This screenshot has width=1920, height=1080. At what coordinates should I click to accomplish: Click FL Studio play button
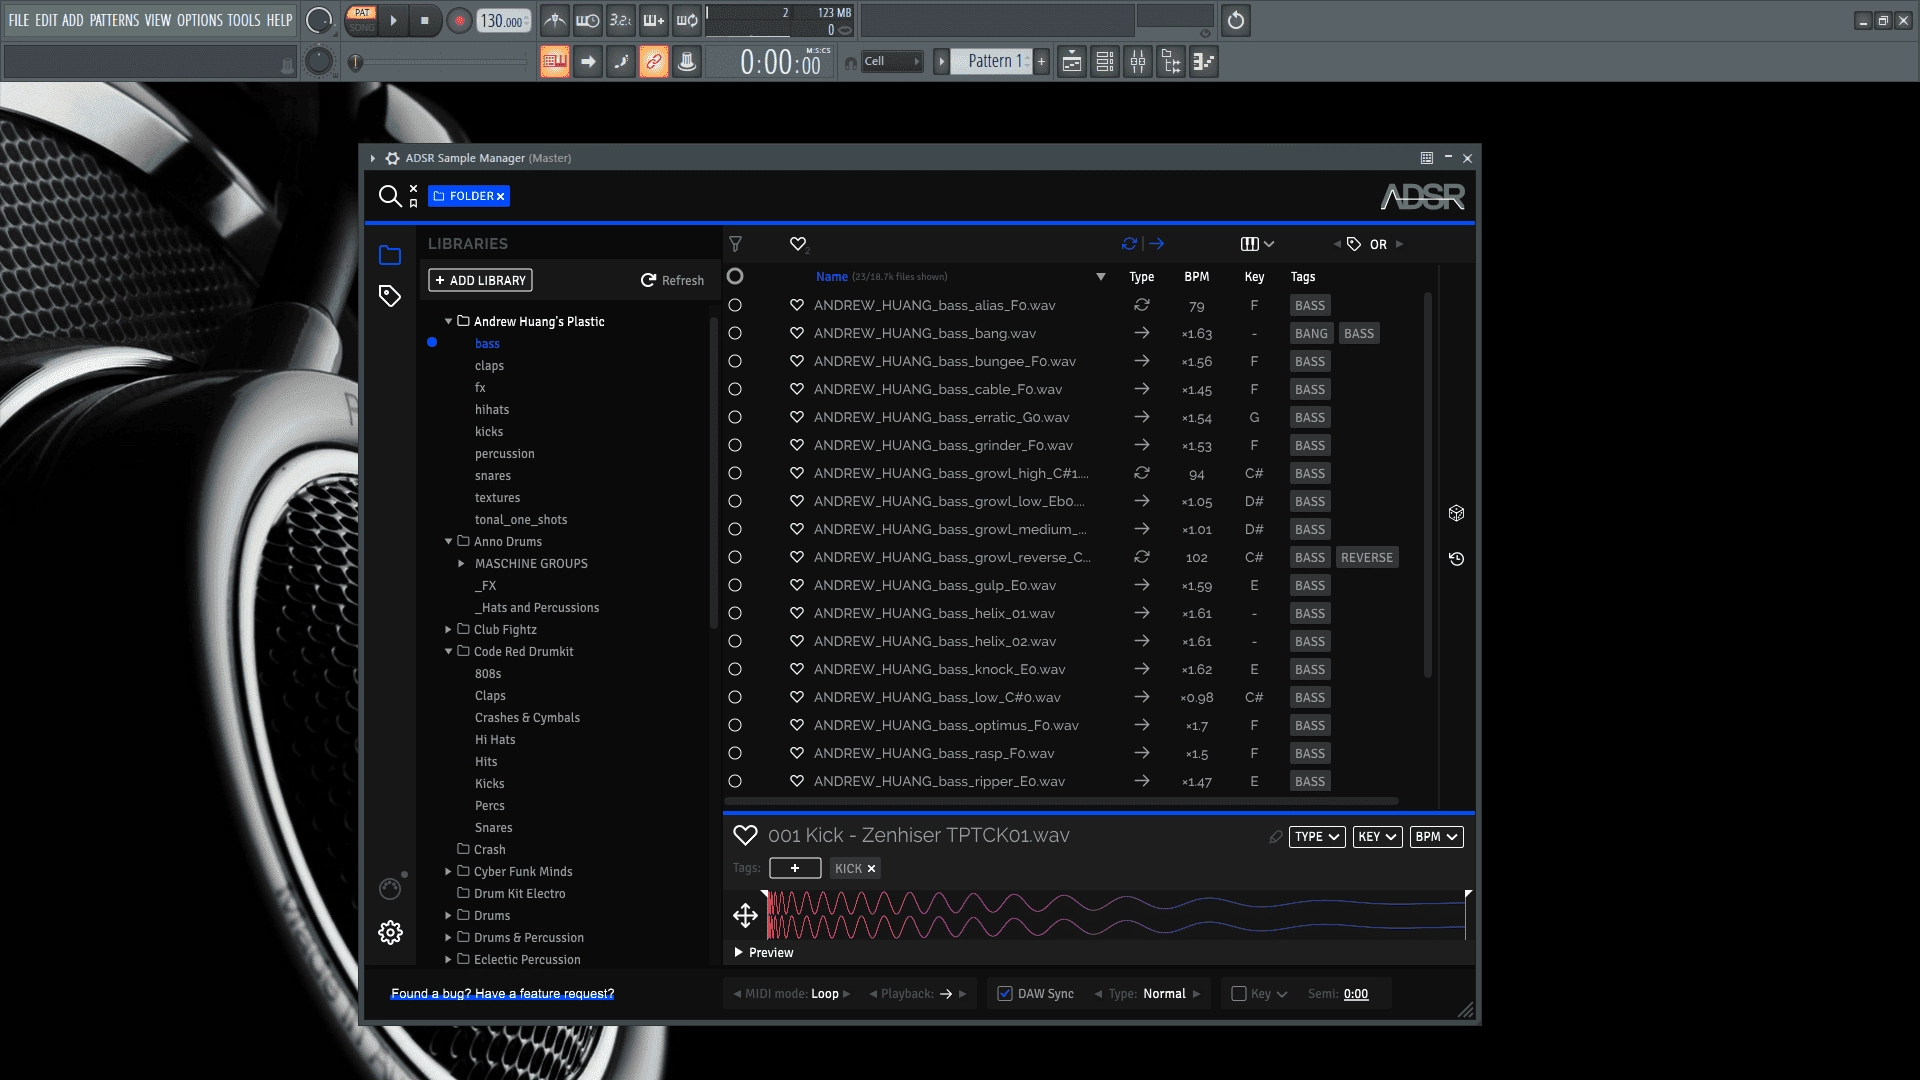point(393,21)
